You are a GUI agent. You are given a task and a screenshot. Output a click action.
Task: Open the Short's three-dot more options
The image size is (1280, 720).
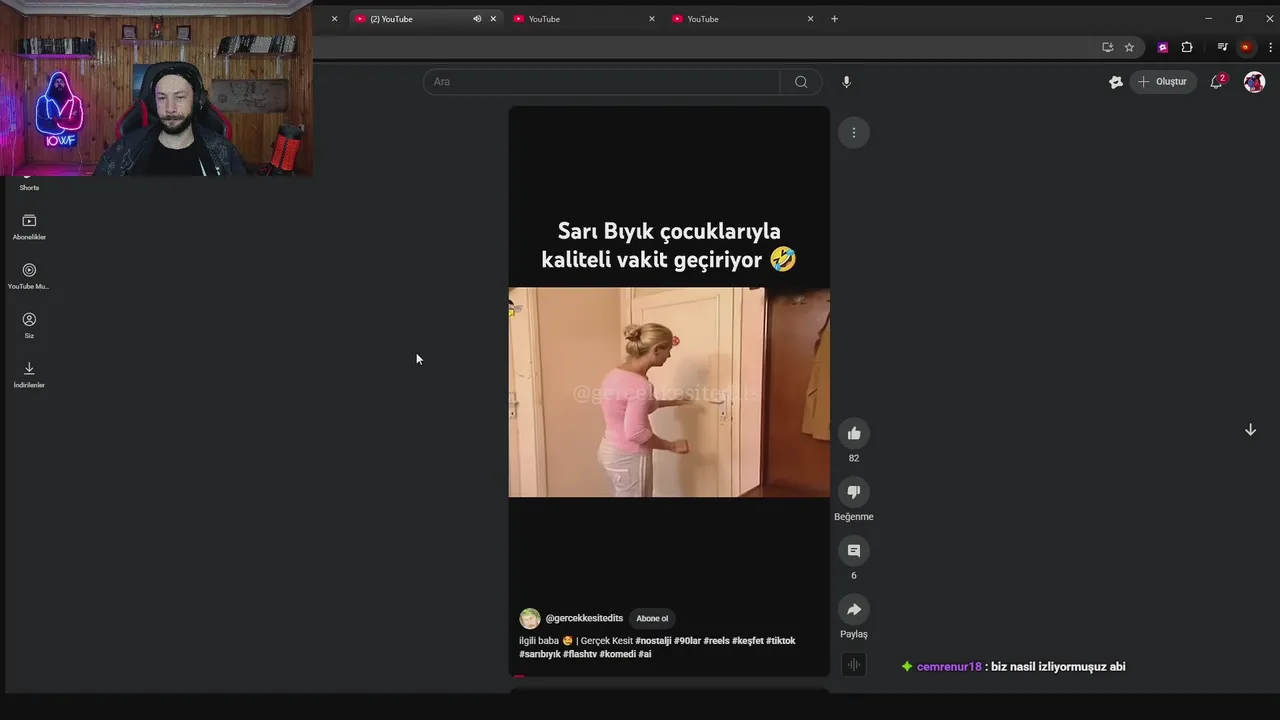click(854, 132)
